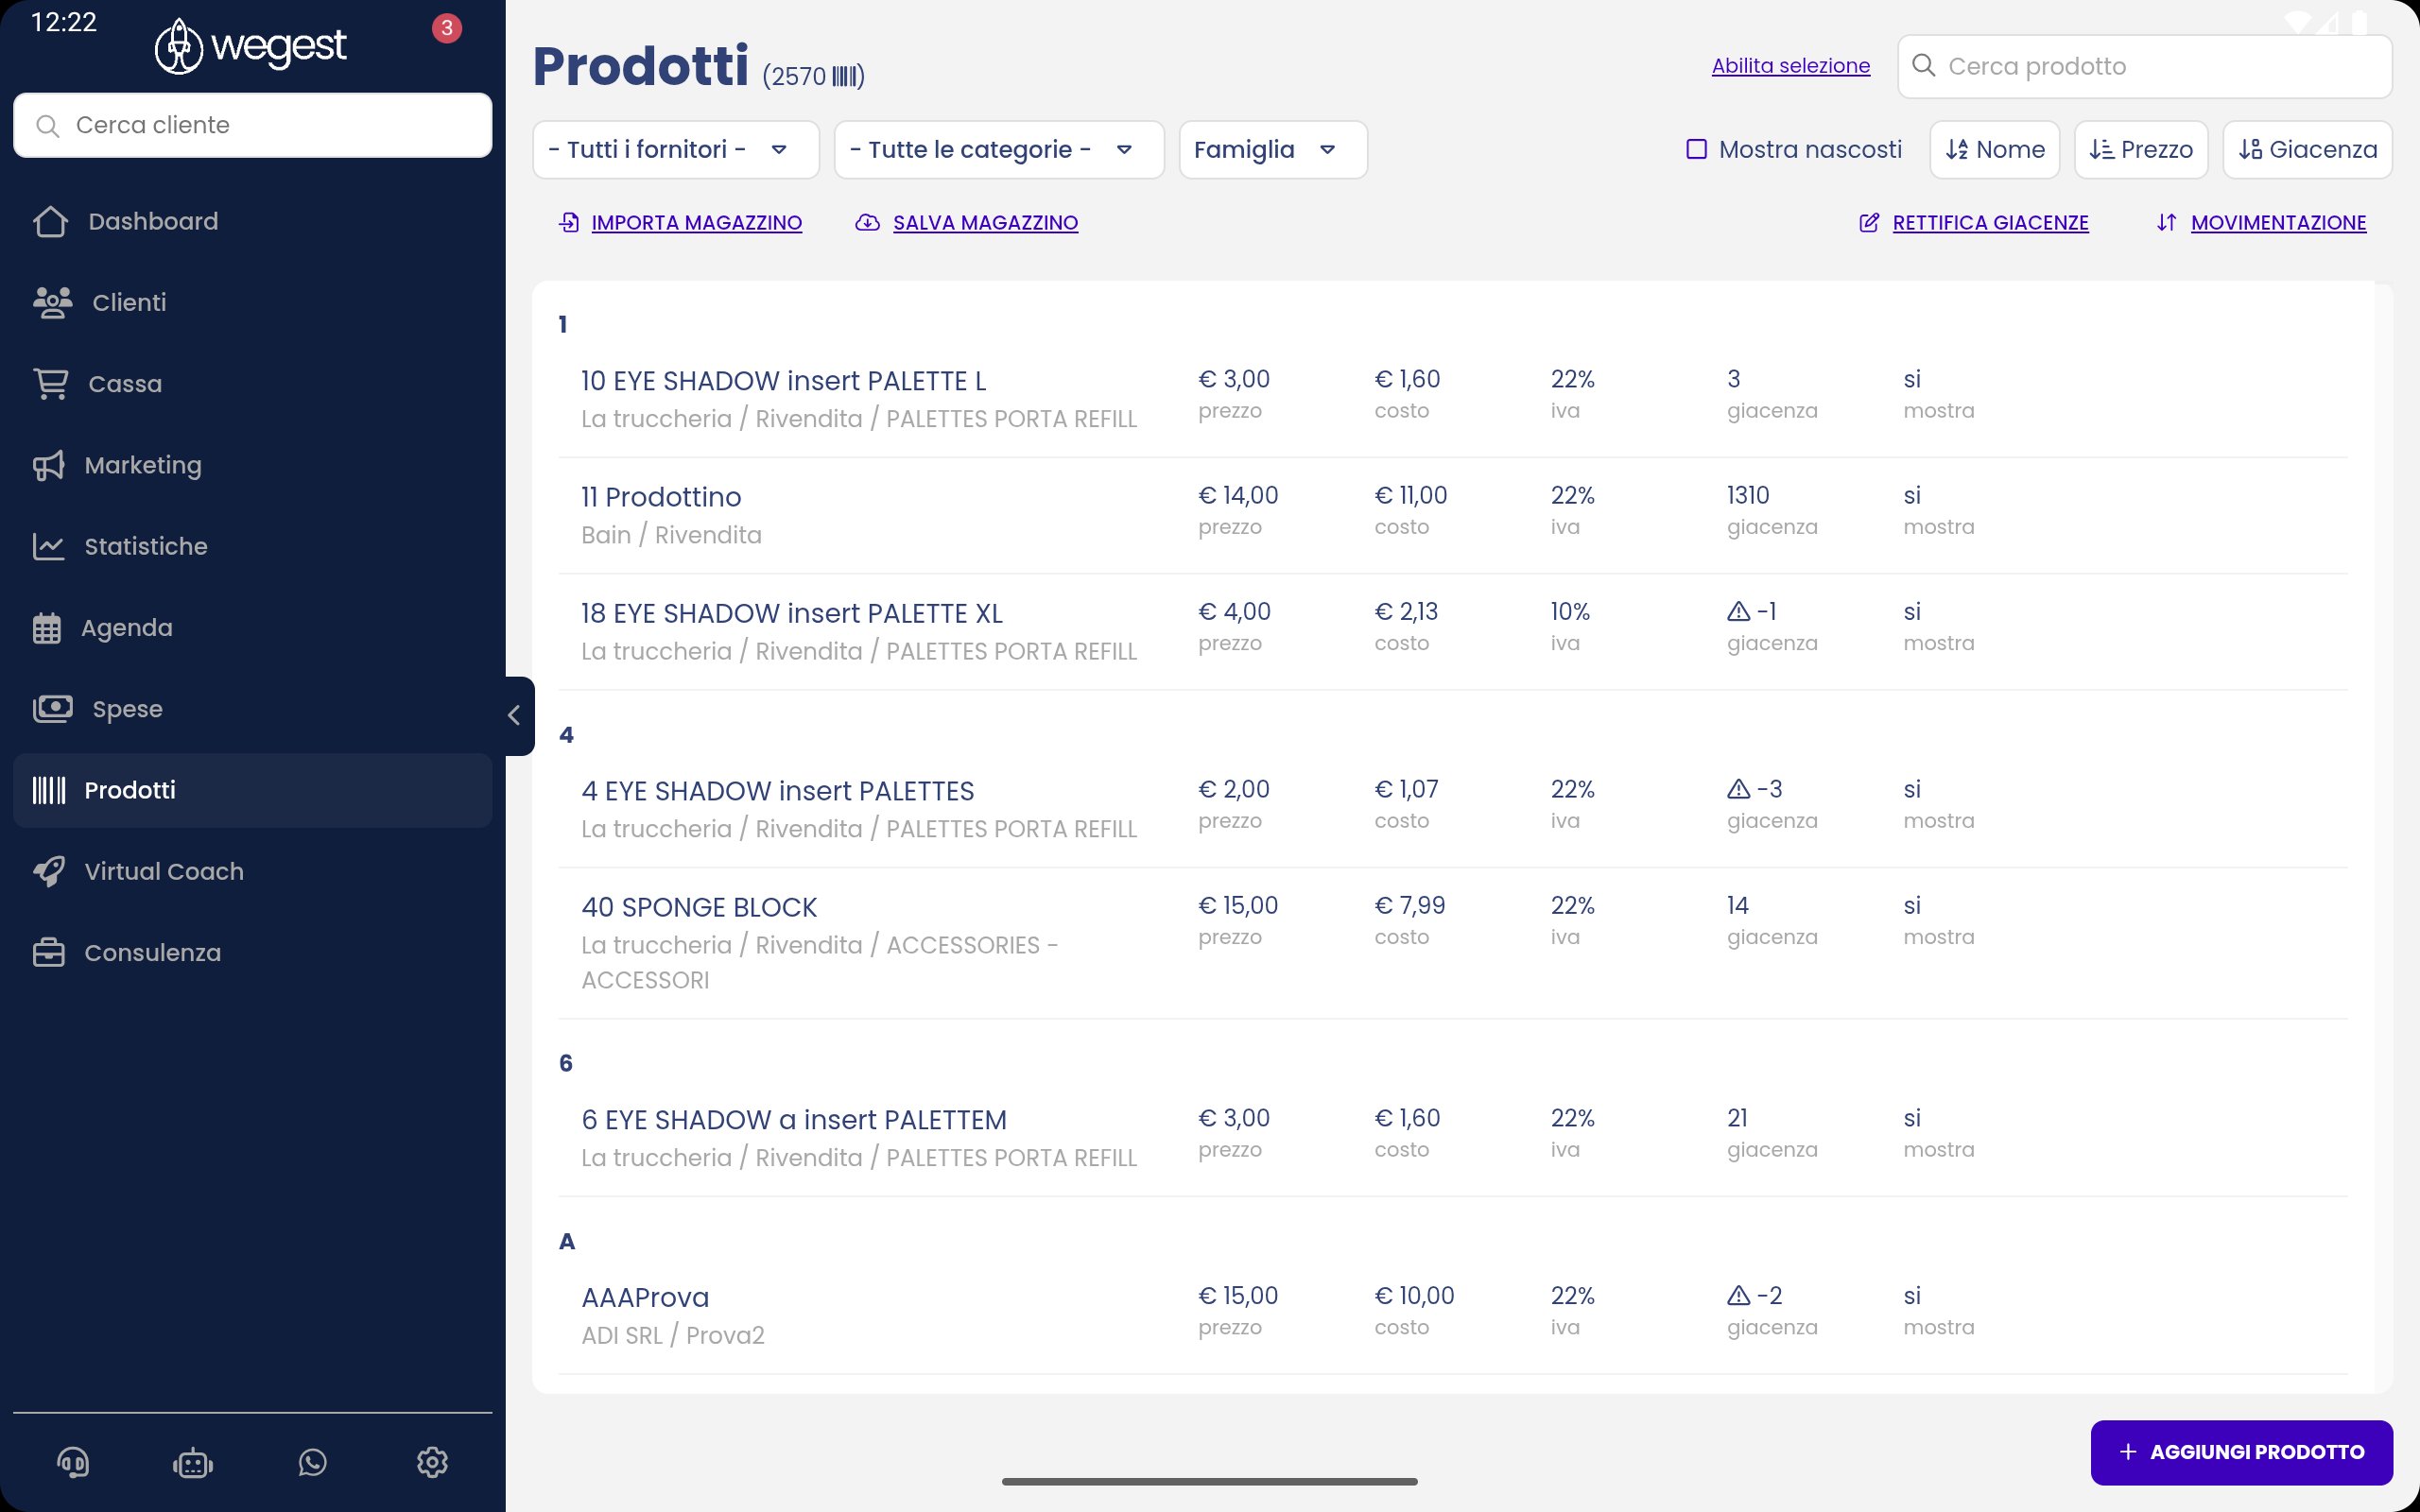
Task: Open the Tutte le categorie dropdown
Action: point(998,150)
